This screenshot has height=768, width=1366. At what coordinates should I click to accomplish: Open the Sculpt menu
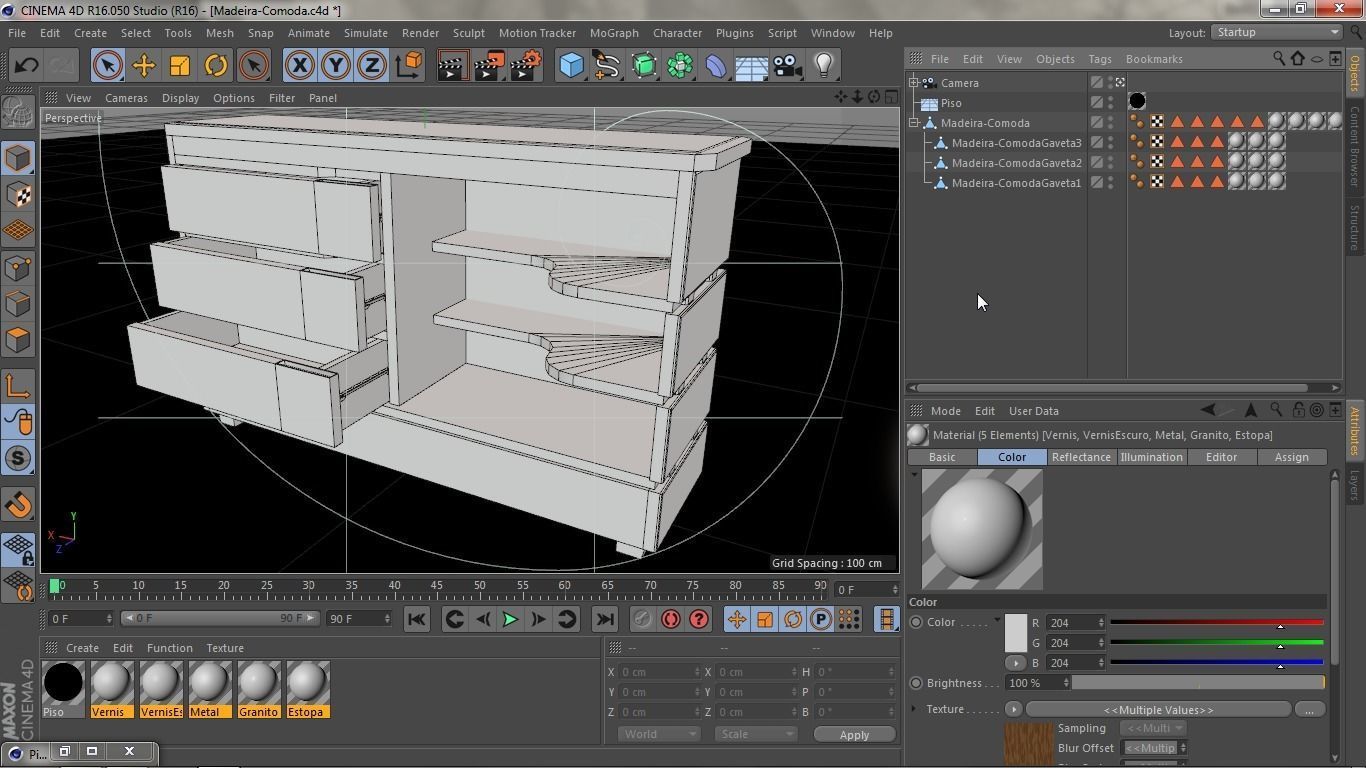[468, 33]
